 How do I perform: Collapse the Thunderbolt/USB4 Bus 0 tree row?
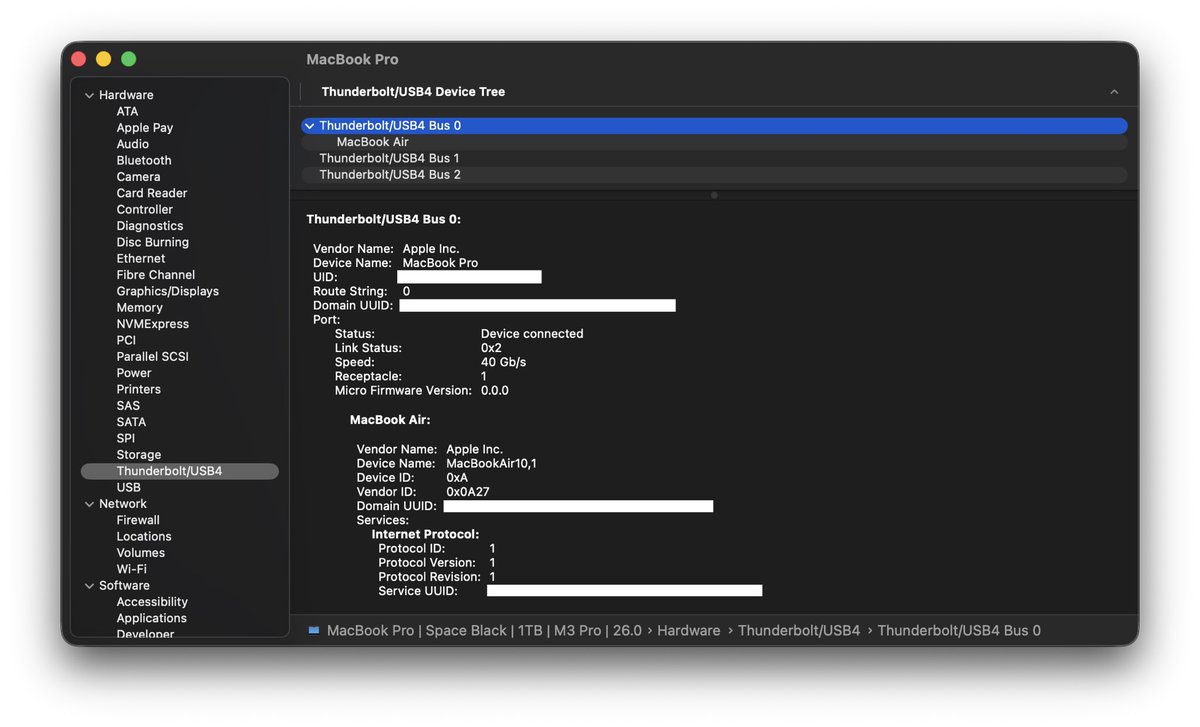tap(310, 126)
